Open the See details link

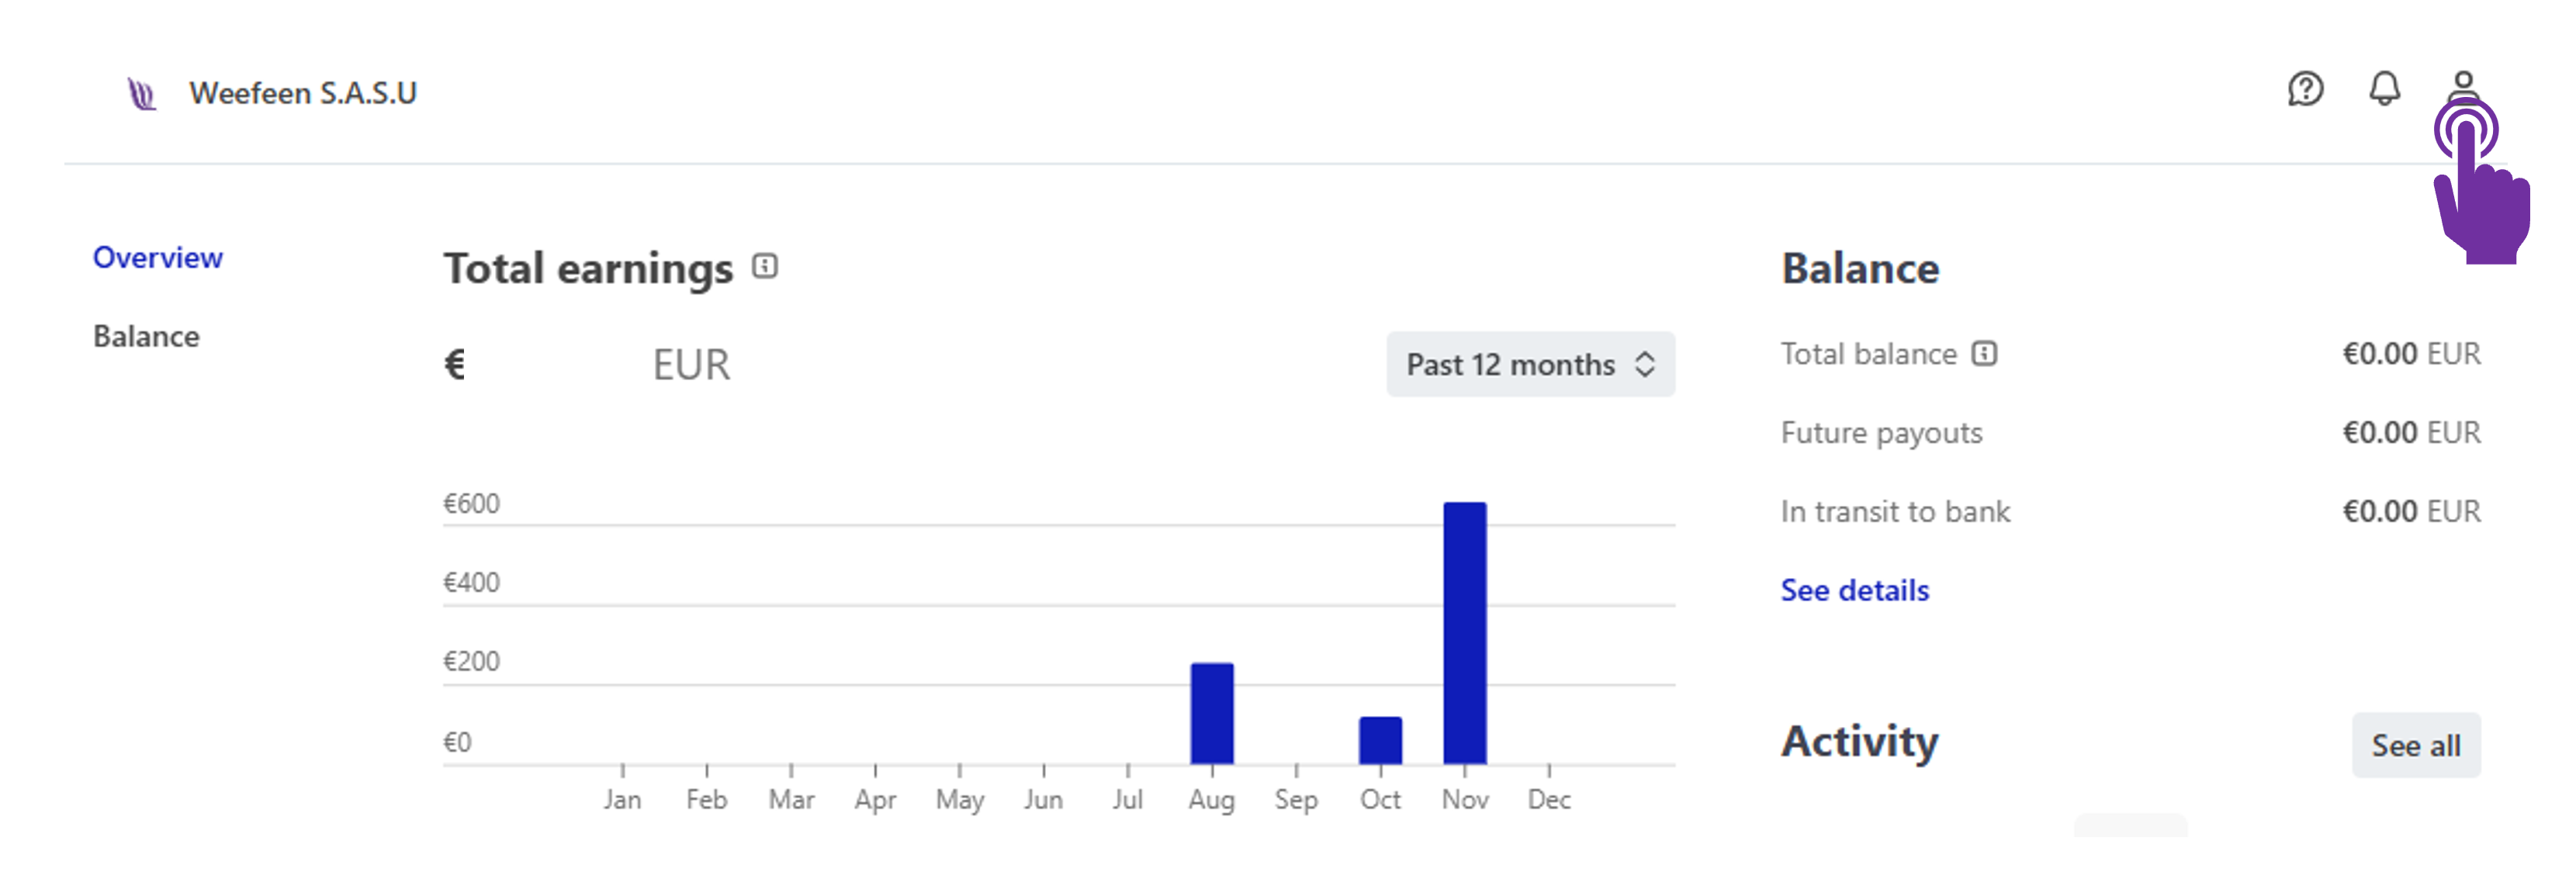tap(1854, 590)
